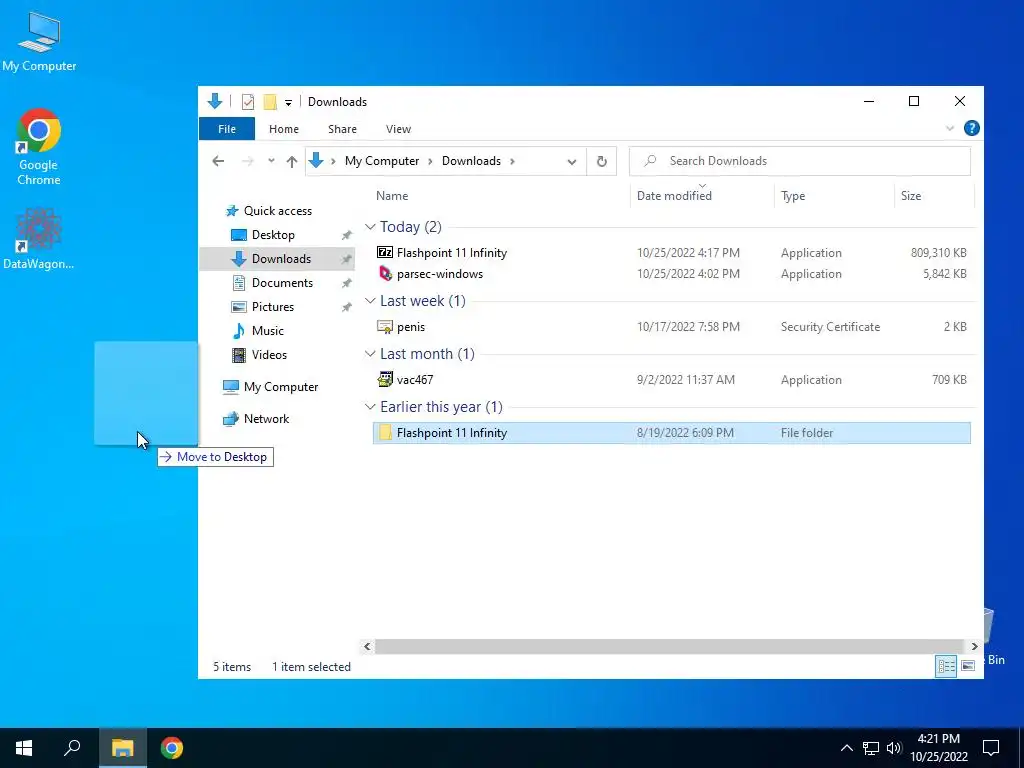Open Documents in the navigation pane
This screenshot has width=1024, height=768.
[x=282, y=283]
